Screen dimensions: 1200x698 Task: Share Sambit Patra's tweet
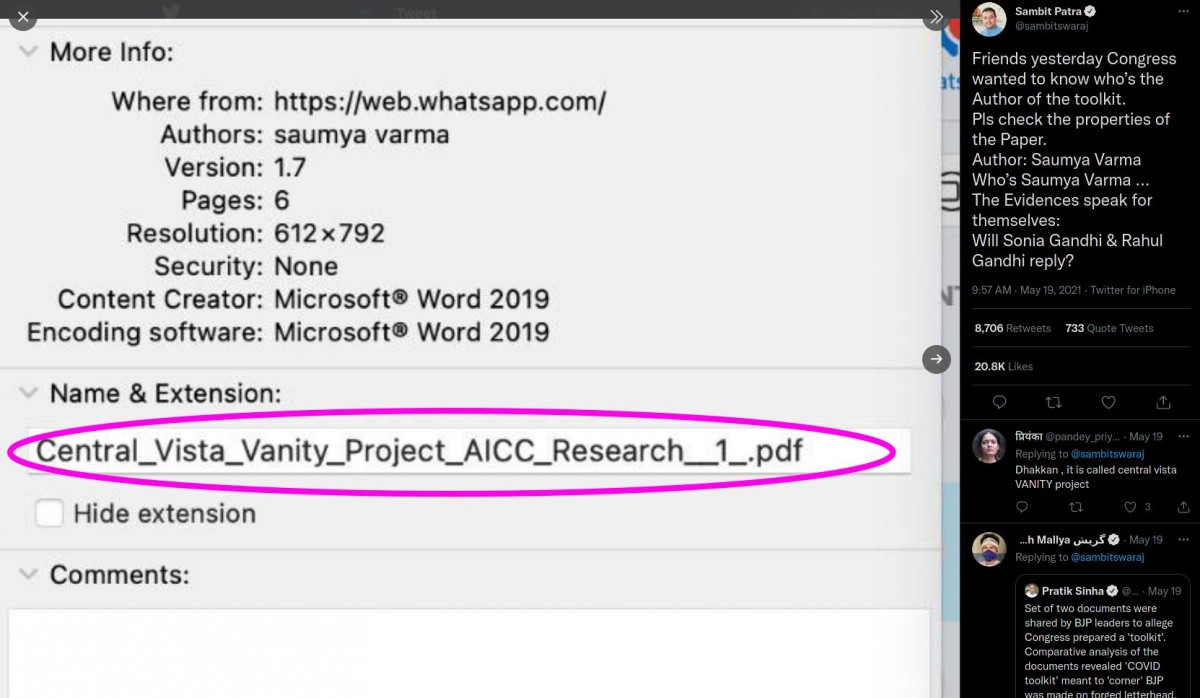(1163, 402)
